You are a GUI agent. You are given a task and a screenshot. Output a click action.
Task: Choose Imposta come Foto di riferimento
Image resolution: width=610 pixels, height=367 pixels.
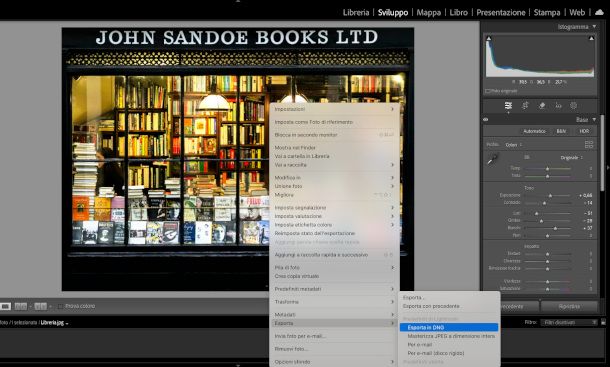coord(334,122)
